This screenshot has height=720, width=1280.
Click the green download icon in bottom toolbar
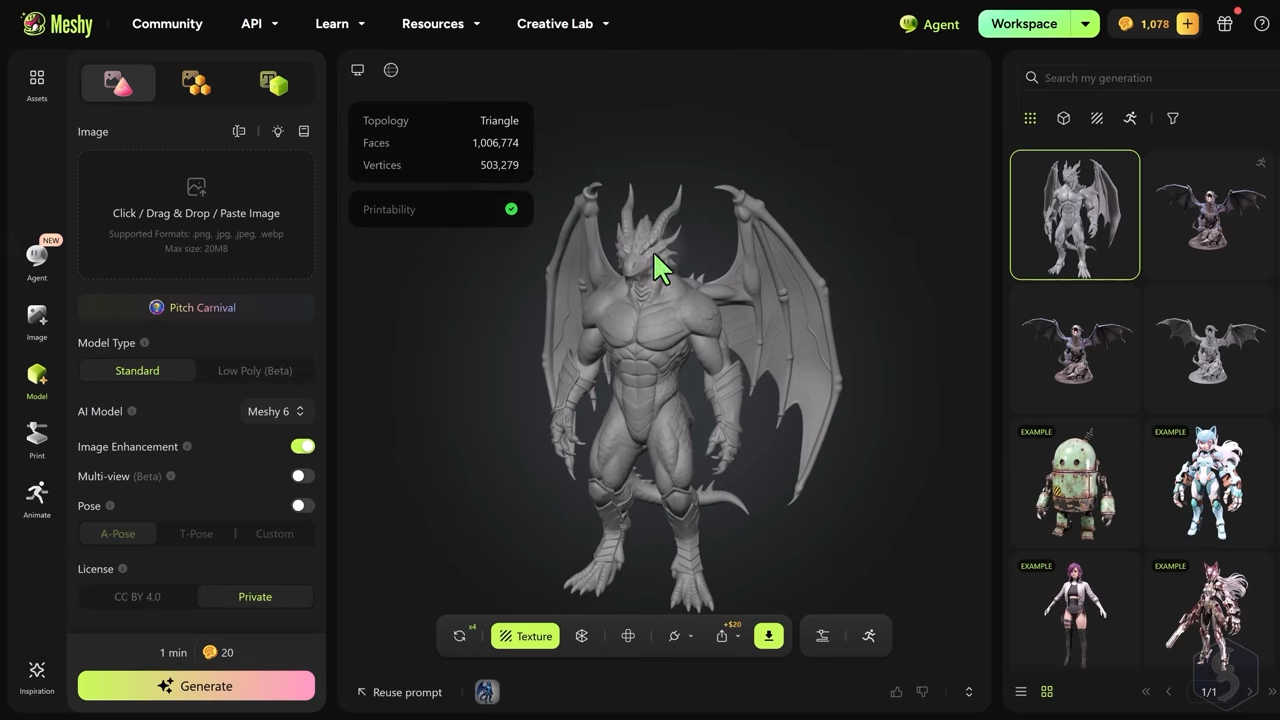click(x=769, y=636)
